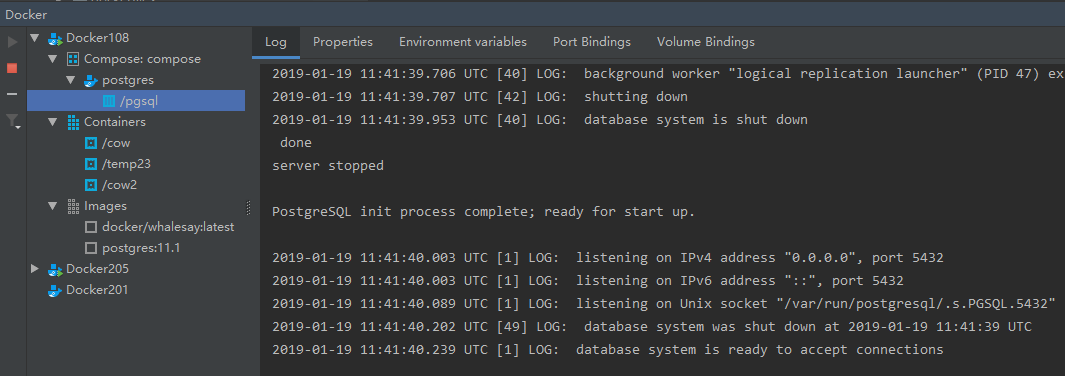Click the 'logical replication launcher' log line
This screenshot has height=376, width=1065.
[x=668, y=73]
